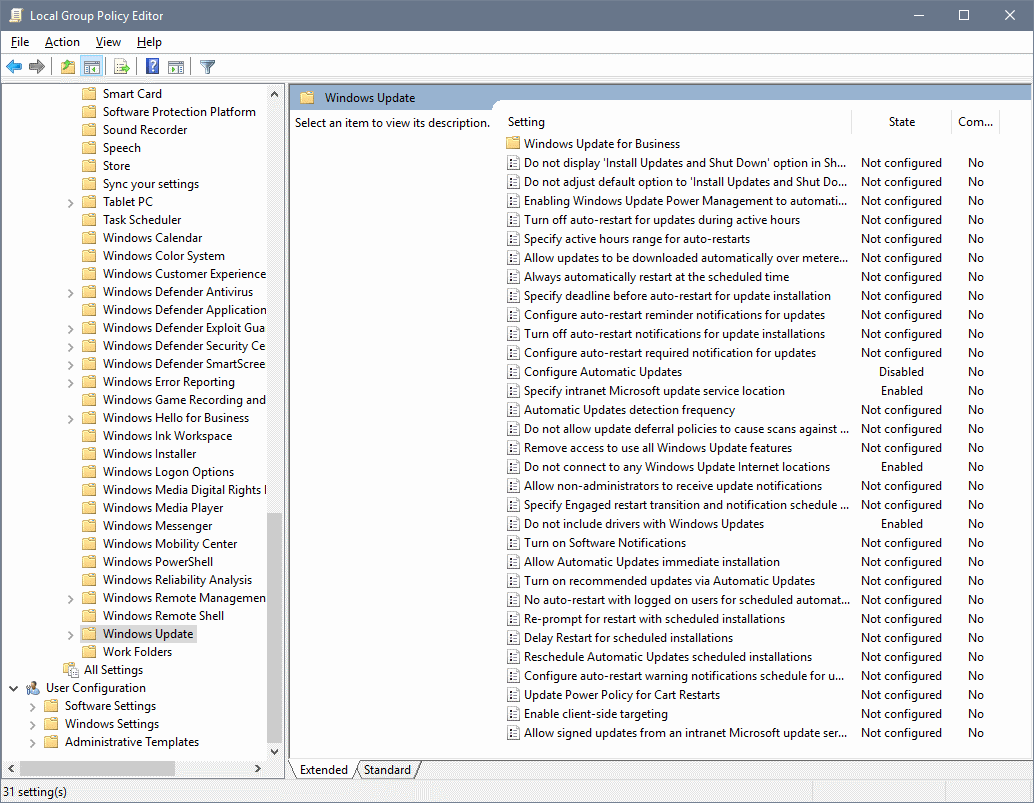Sort by the Setting column header
The width and height of the screenshot is (1034, 803).
click(x=677, y=122)
